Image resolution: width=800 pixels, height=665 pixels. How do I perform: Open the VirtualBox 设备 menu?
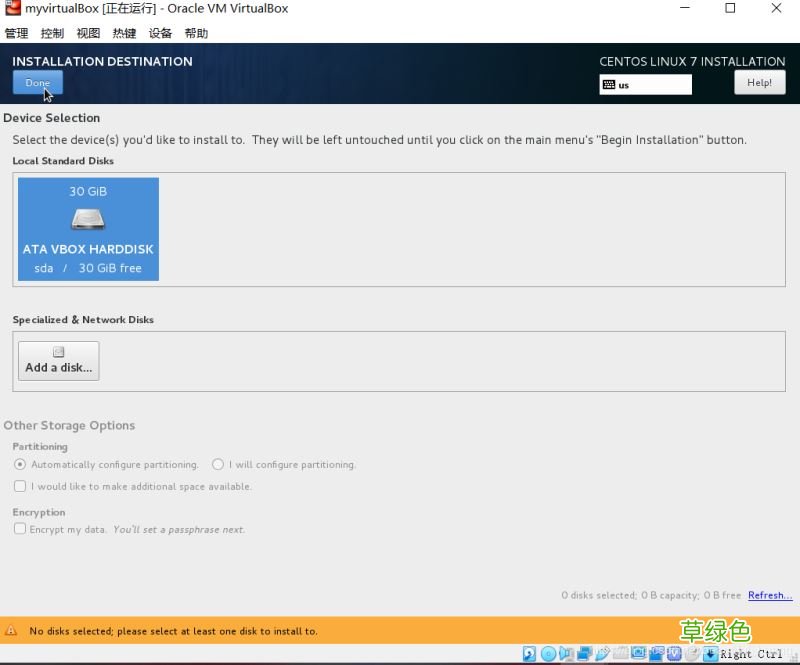(160, 32)
